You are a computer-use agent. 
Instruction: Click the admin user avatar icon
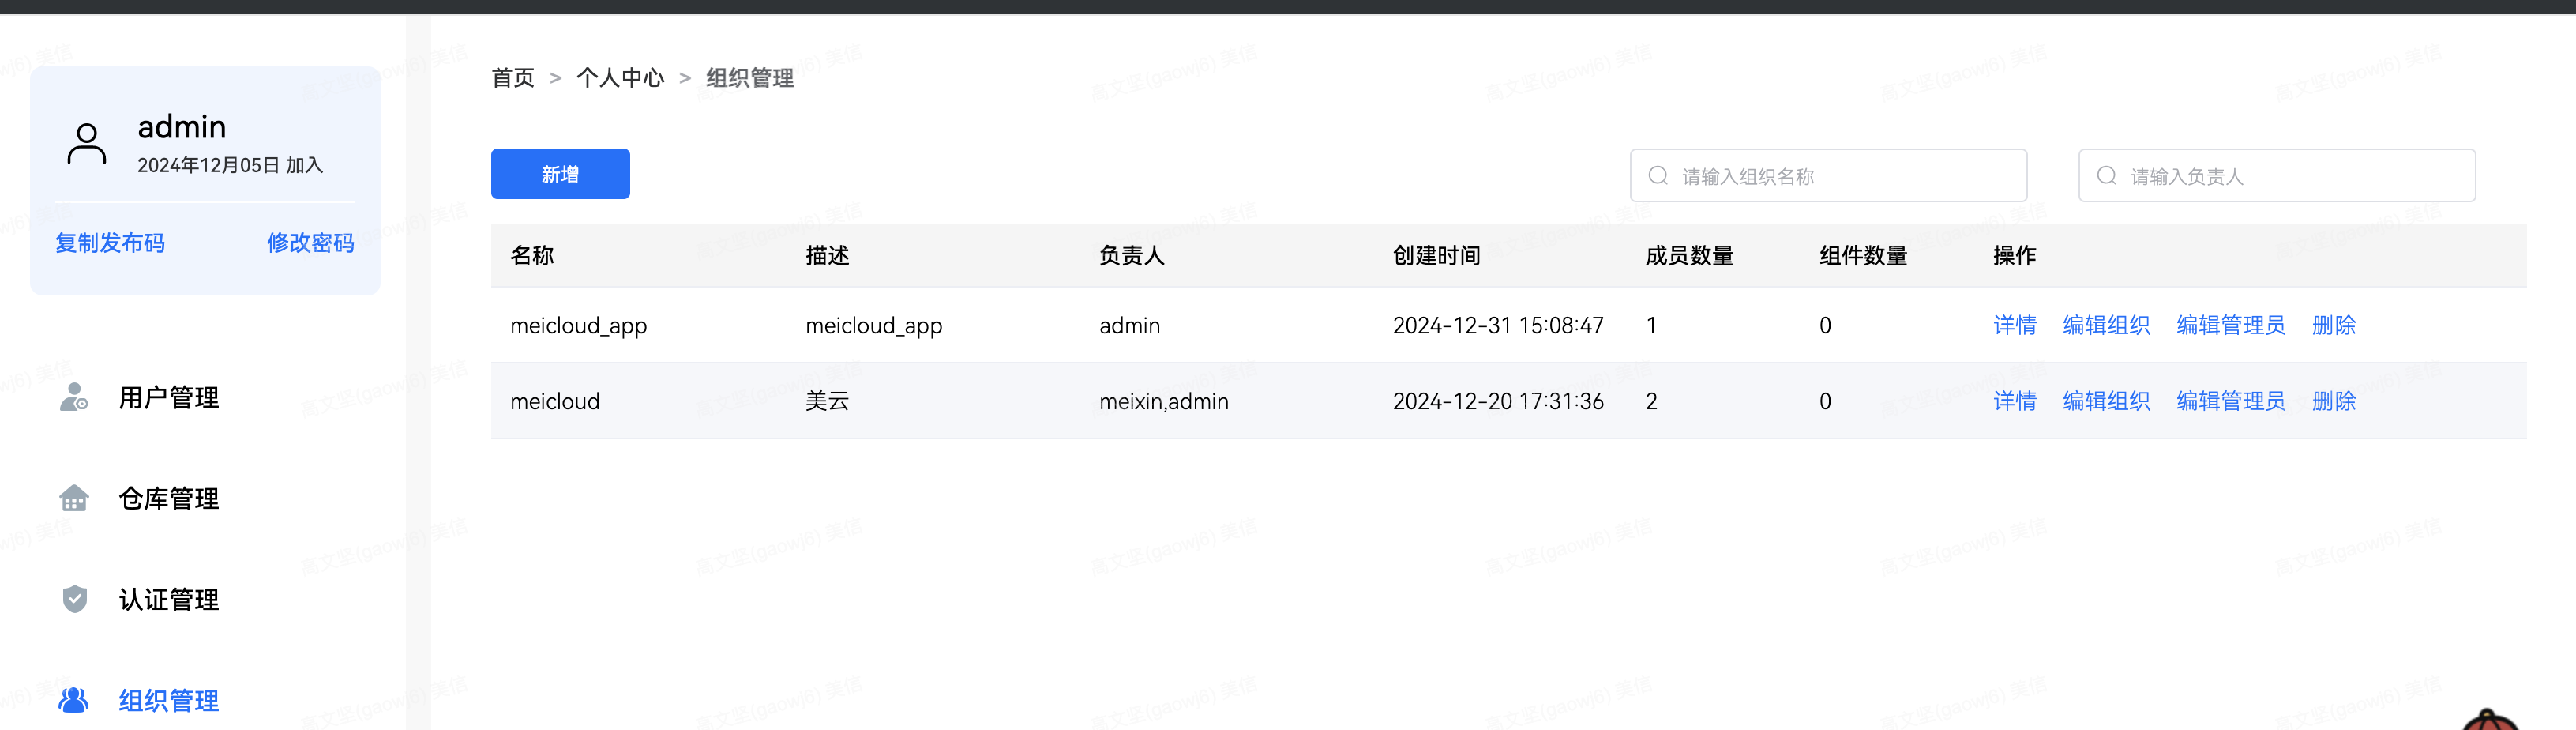pyautogui.click(x=87, y=144)
